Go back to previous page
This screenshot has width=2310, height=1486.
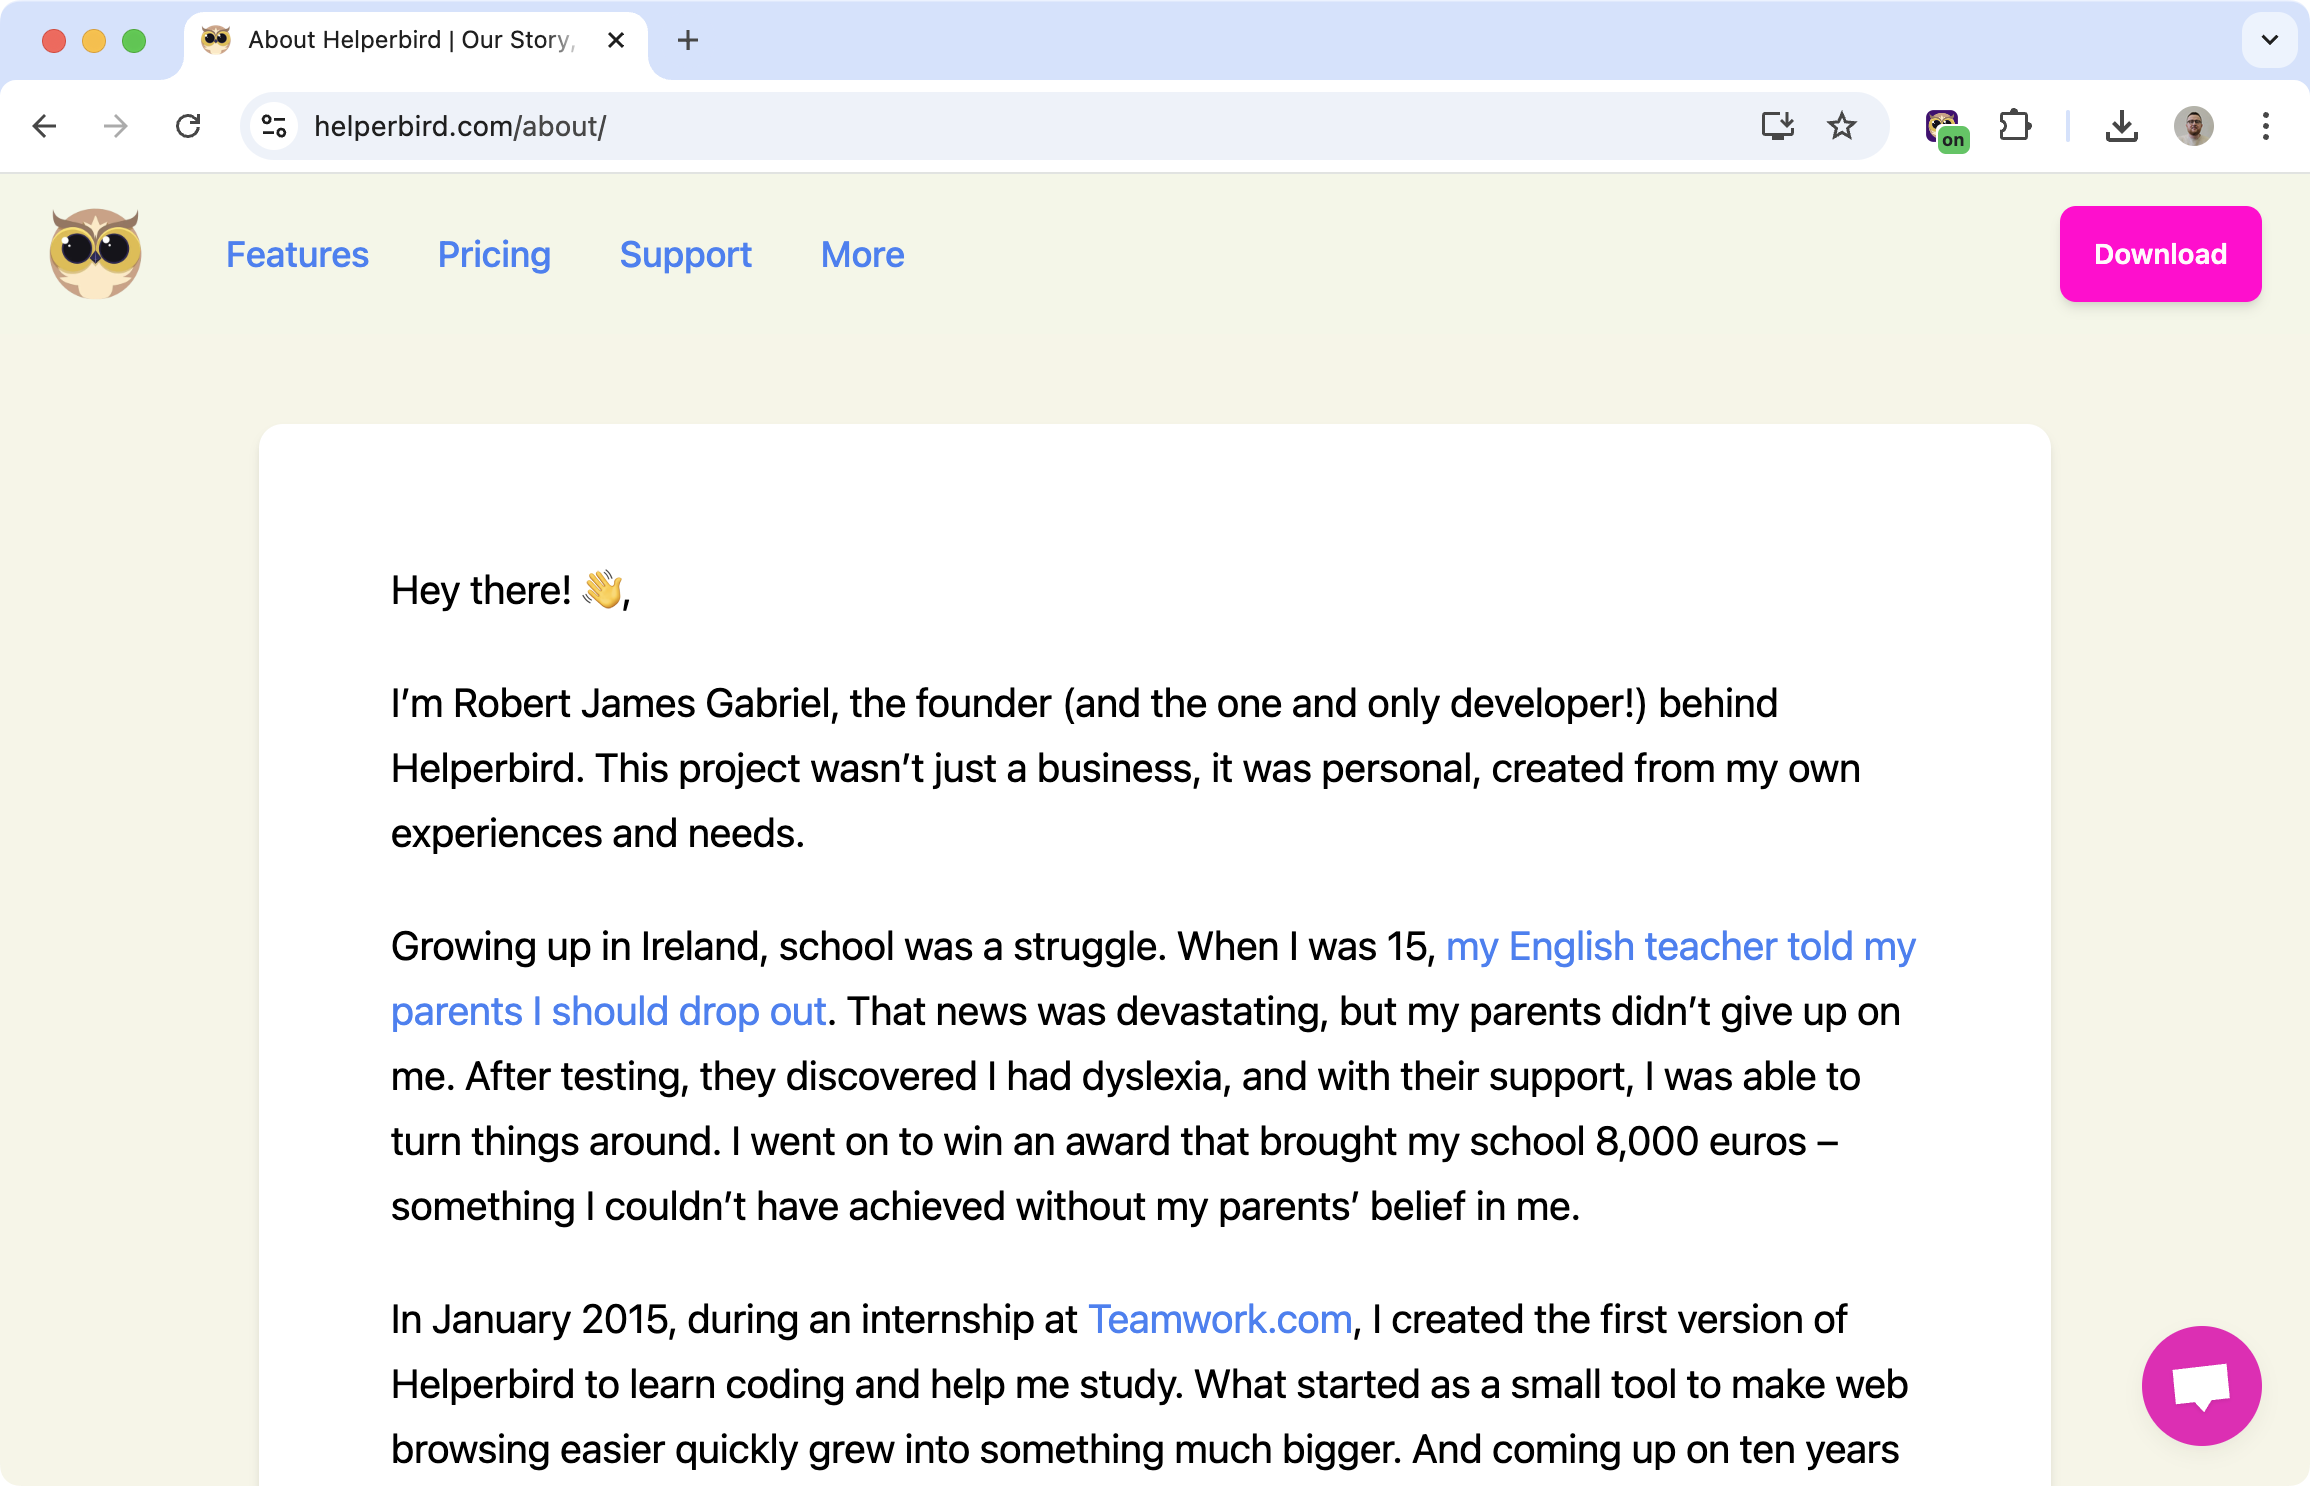[45, 127]
